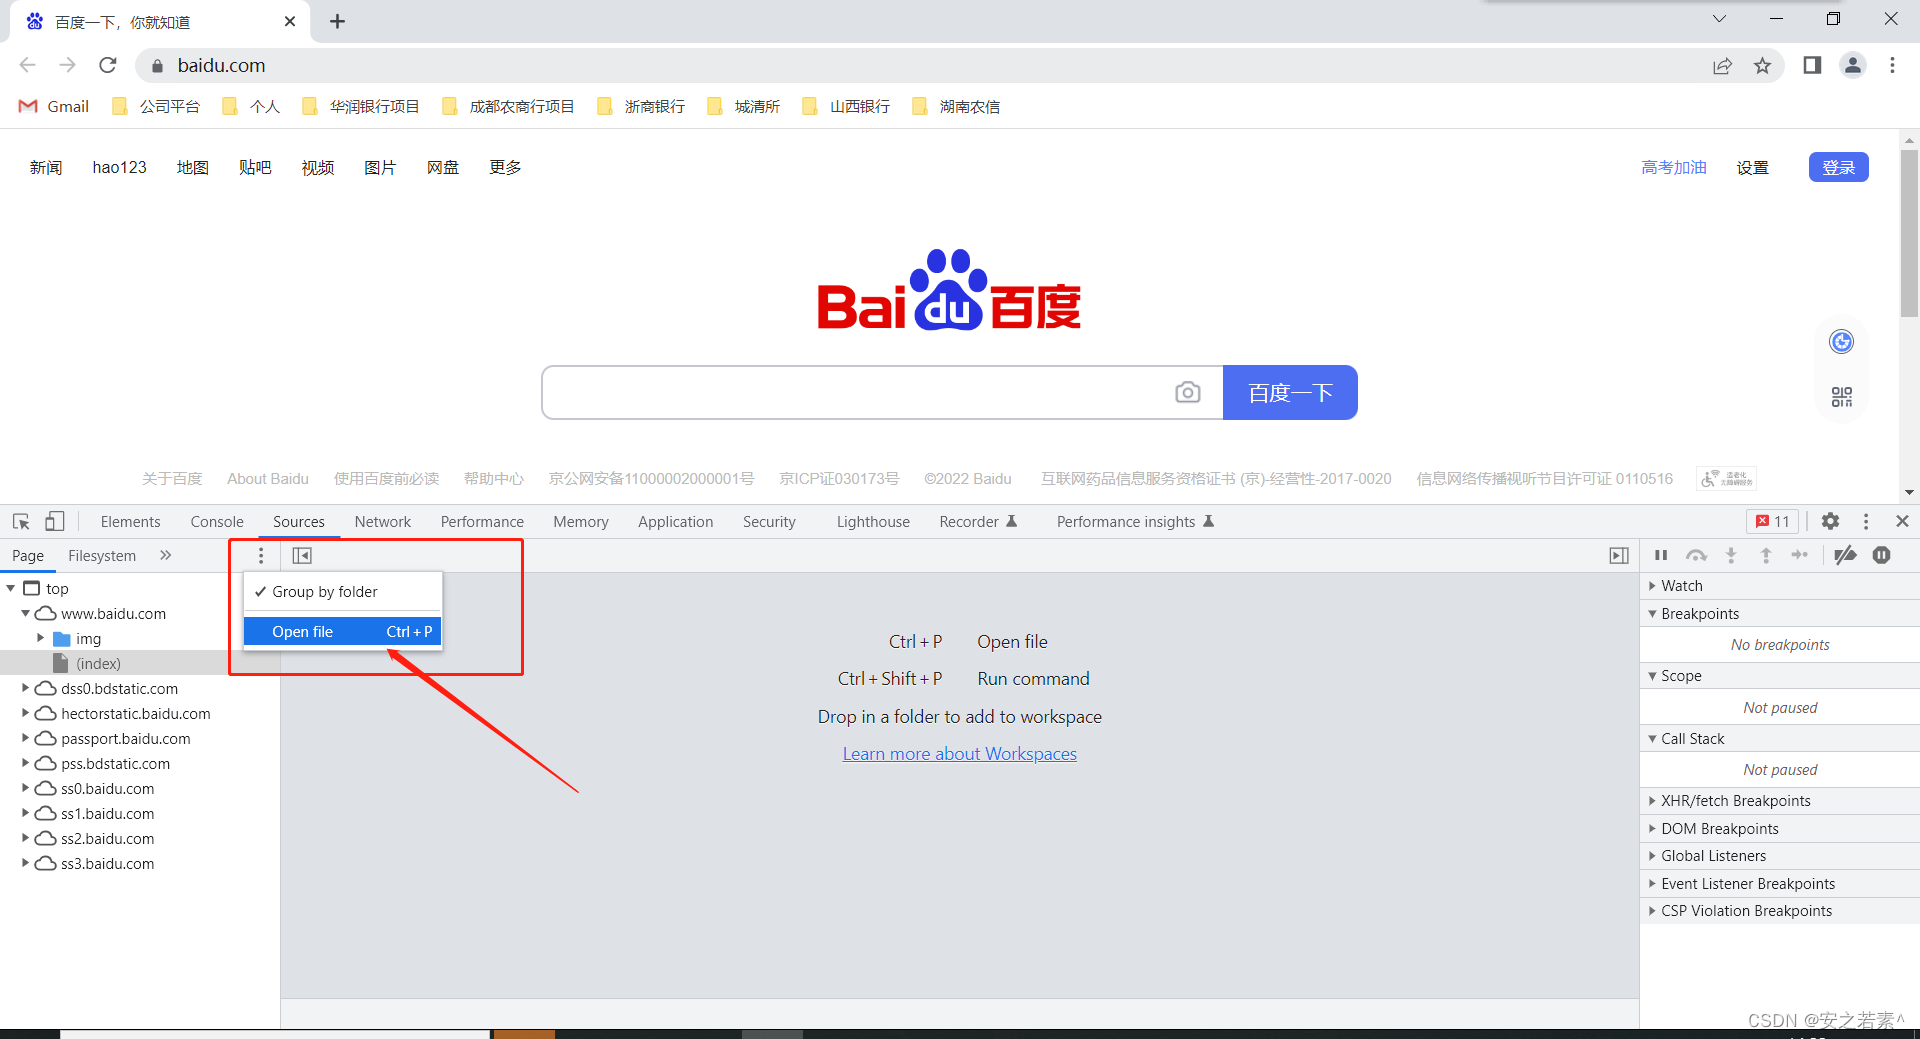Switch to the Filesystem navigator tab
The width and height of the screenshot is (1920, 1039).
(x=102, y=556)
